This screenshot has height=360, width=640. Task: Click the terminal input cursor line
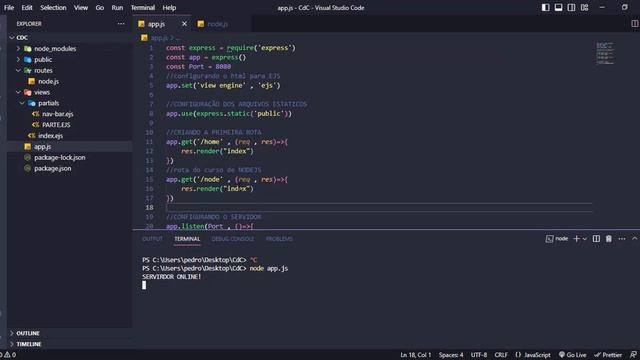tap(144, 285)
